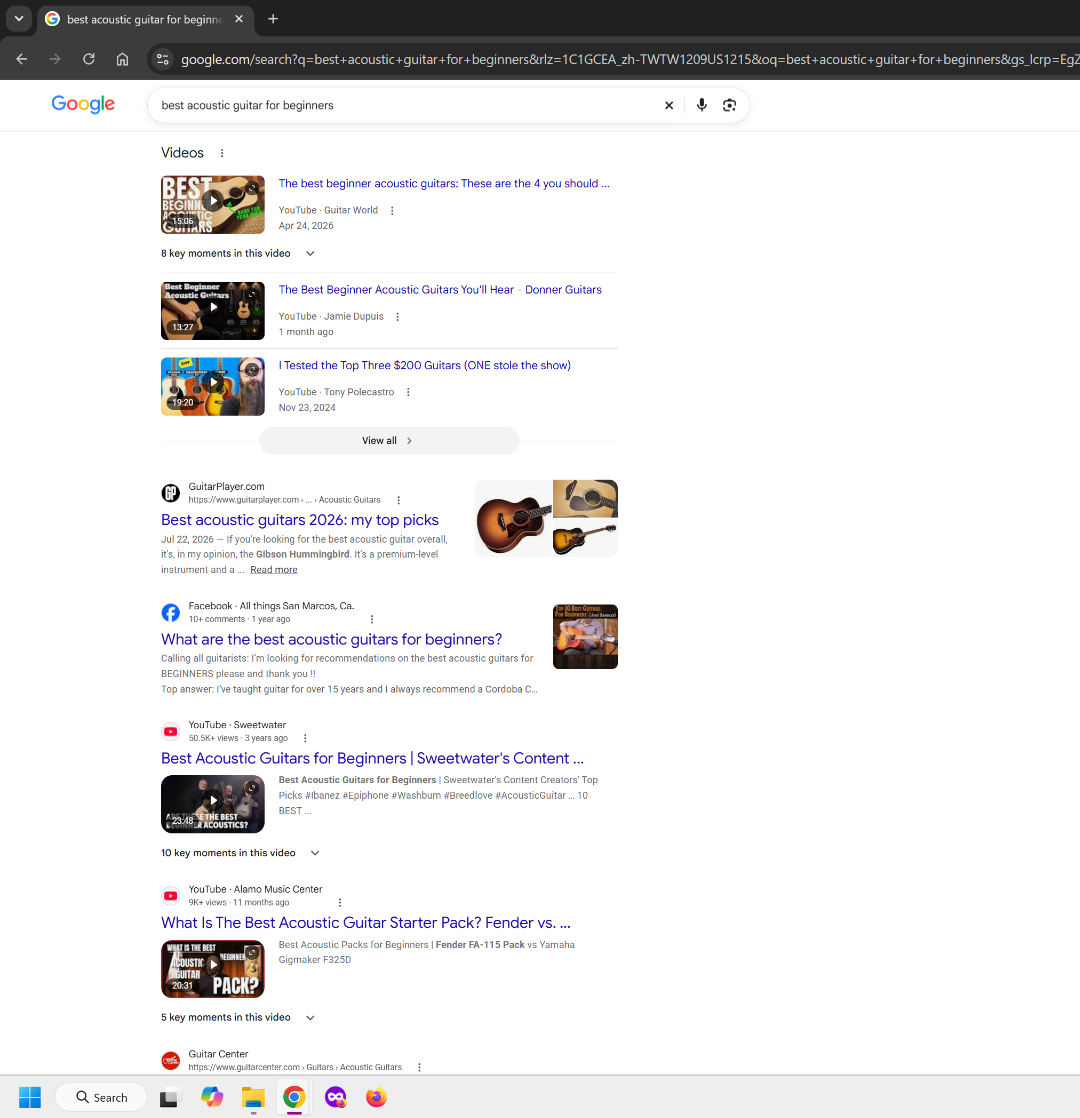Image resolution: width=1080 pixels, height=1118 pixels.
Task: Click YouTube favicon for Alamo Music Center
Action: (170, 896)
